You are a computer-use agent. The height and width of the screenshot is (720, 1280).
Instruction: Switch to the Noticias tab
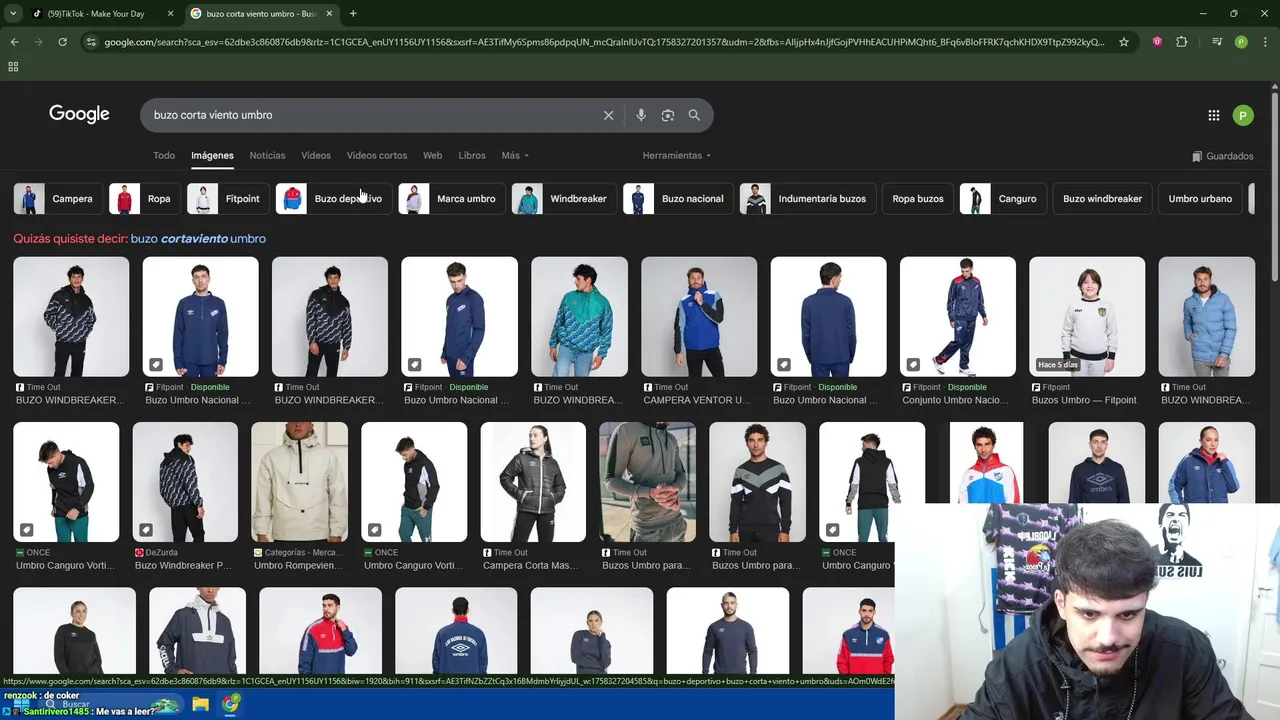pyautogui.click(x=267, y=155)
